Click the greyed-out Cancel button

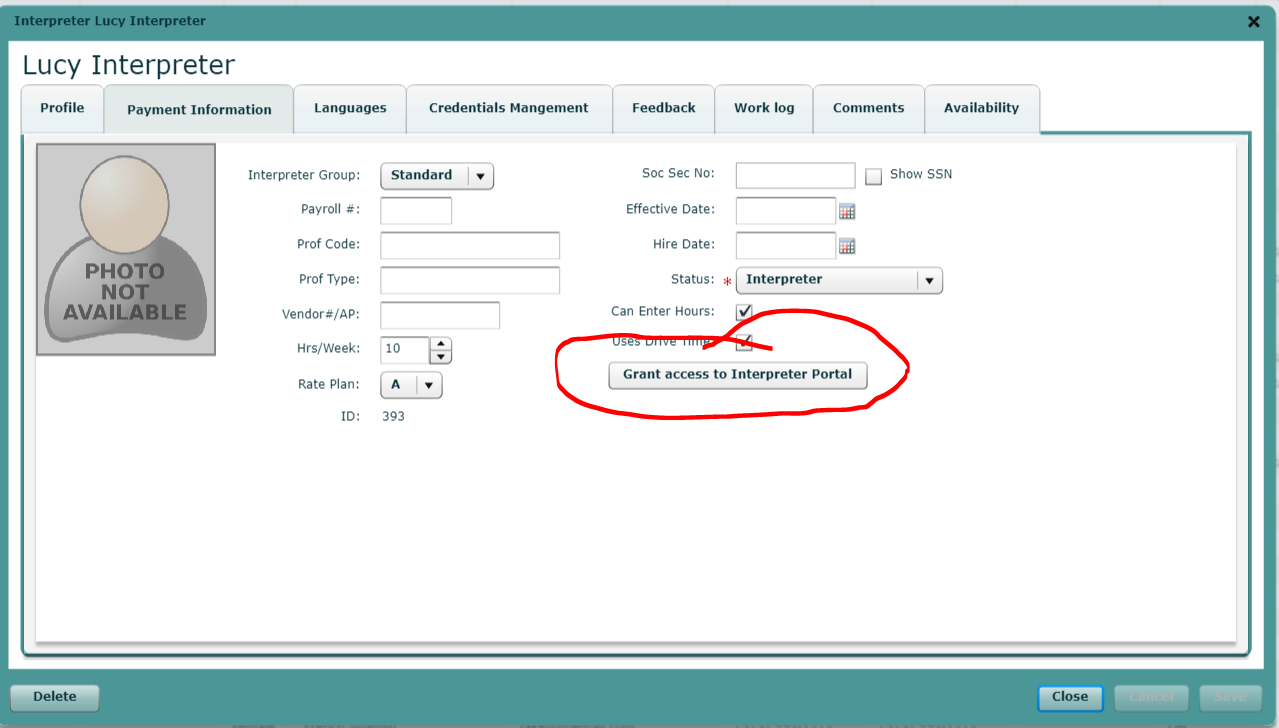(x=1151, y=697)
